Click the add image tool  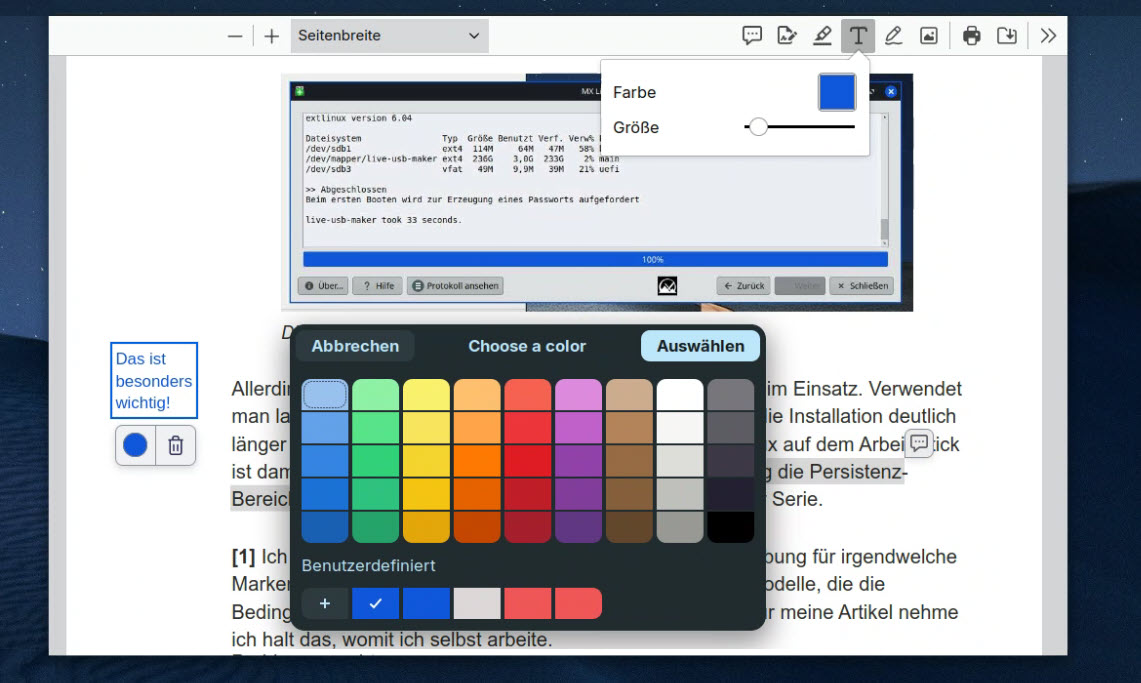click(929, 36)
